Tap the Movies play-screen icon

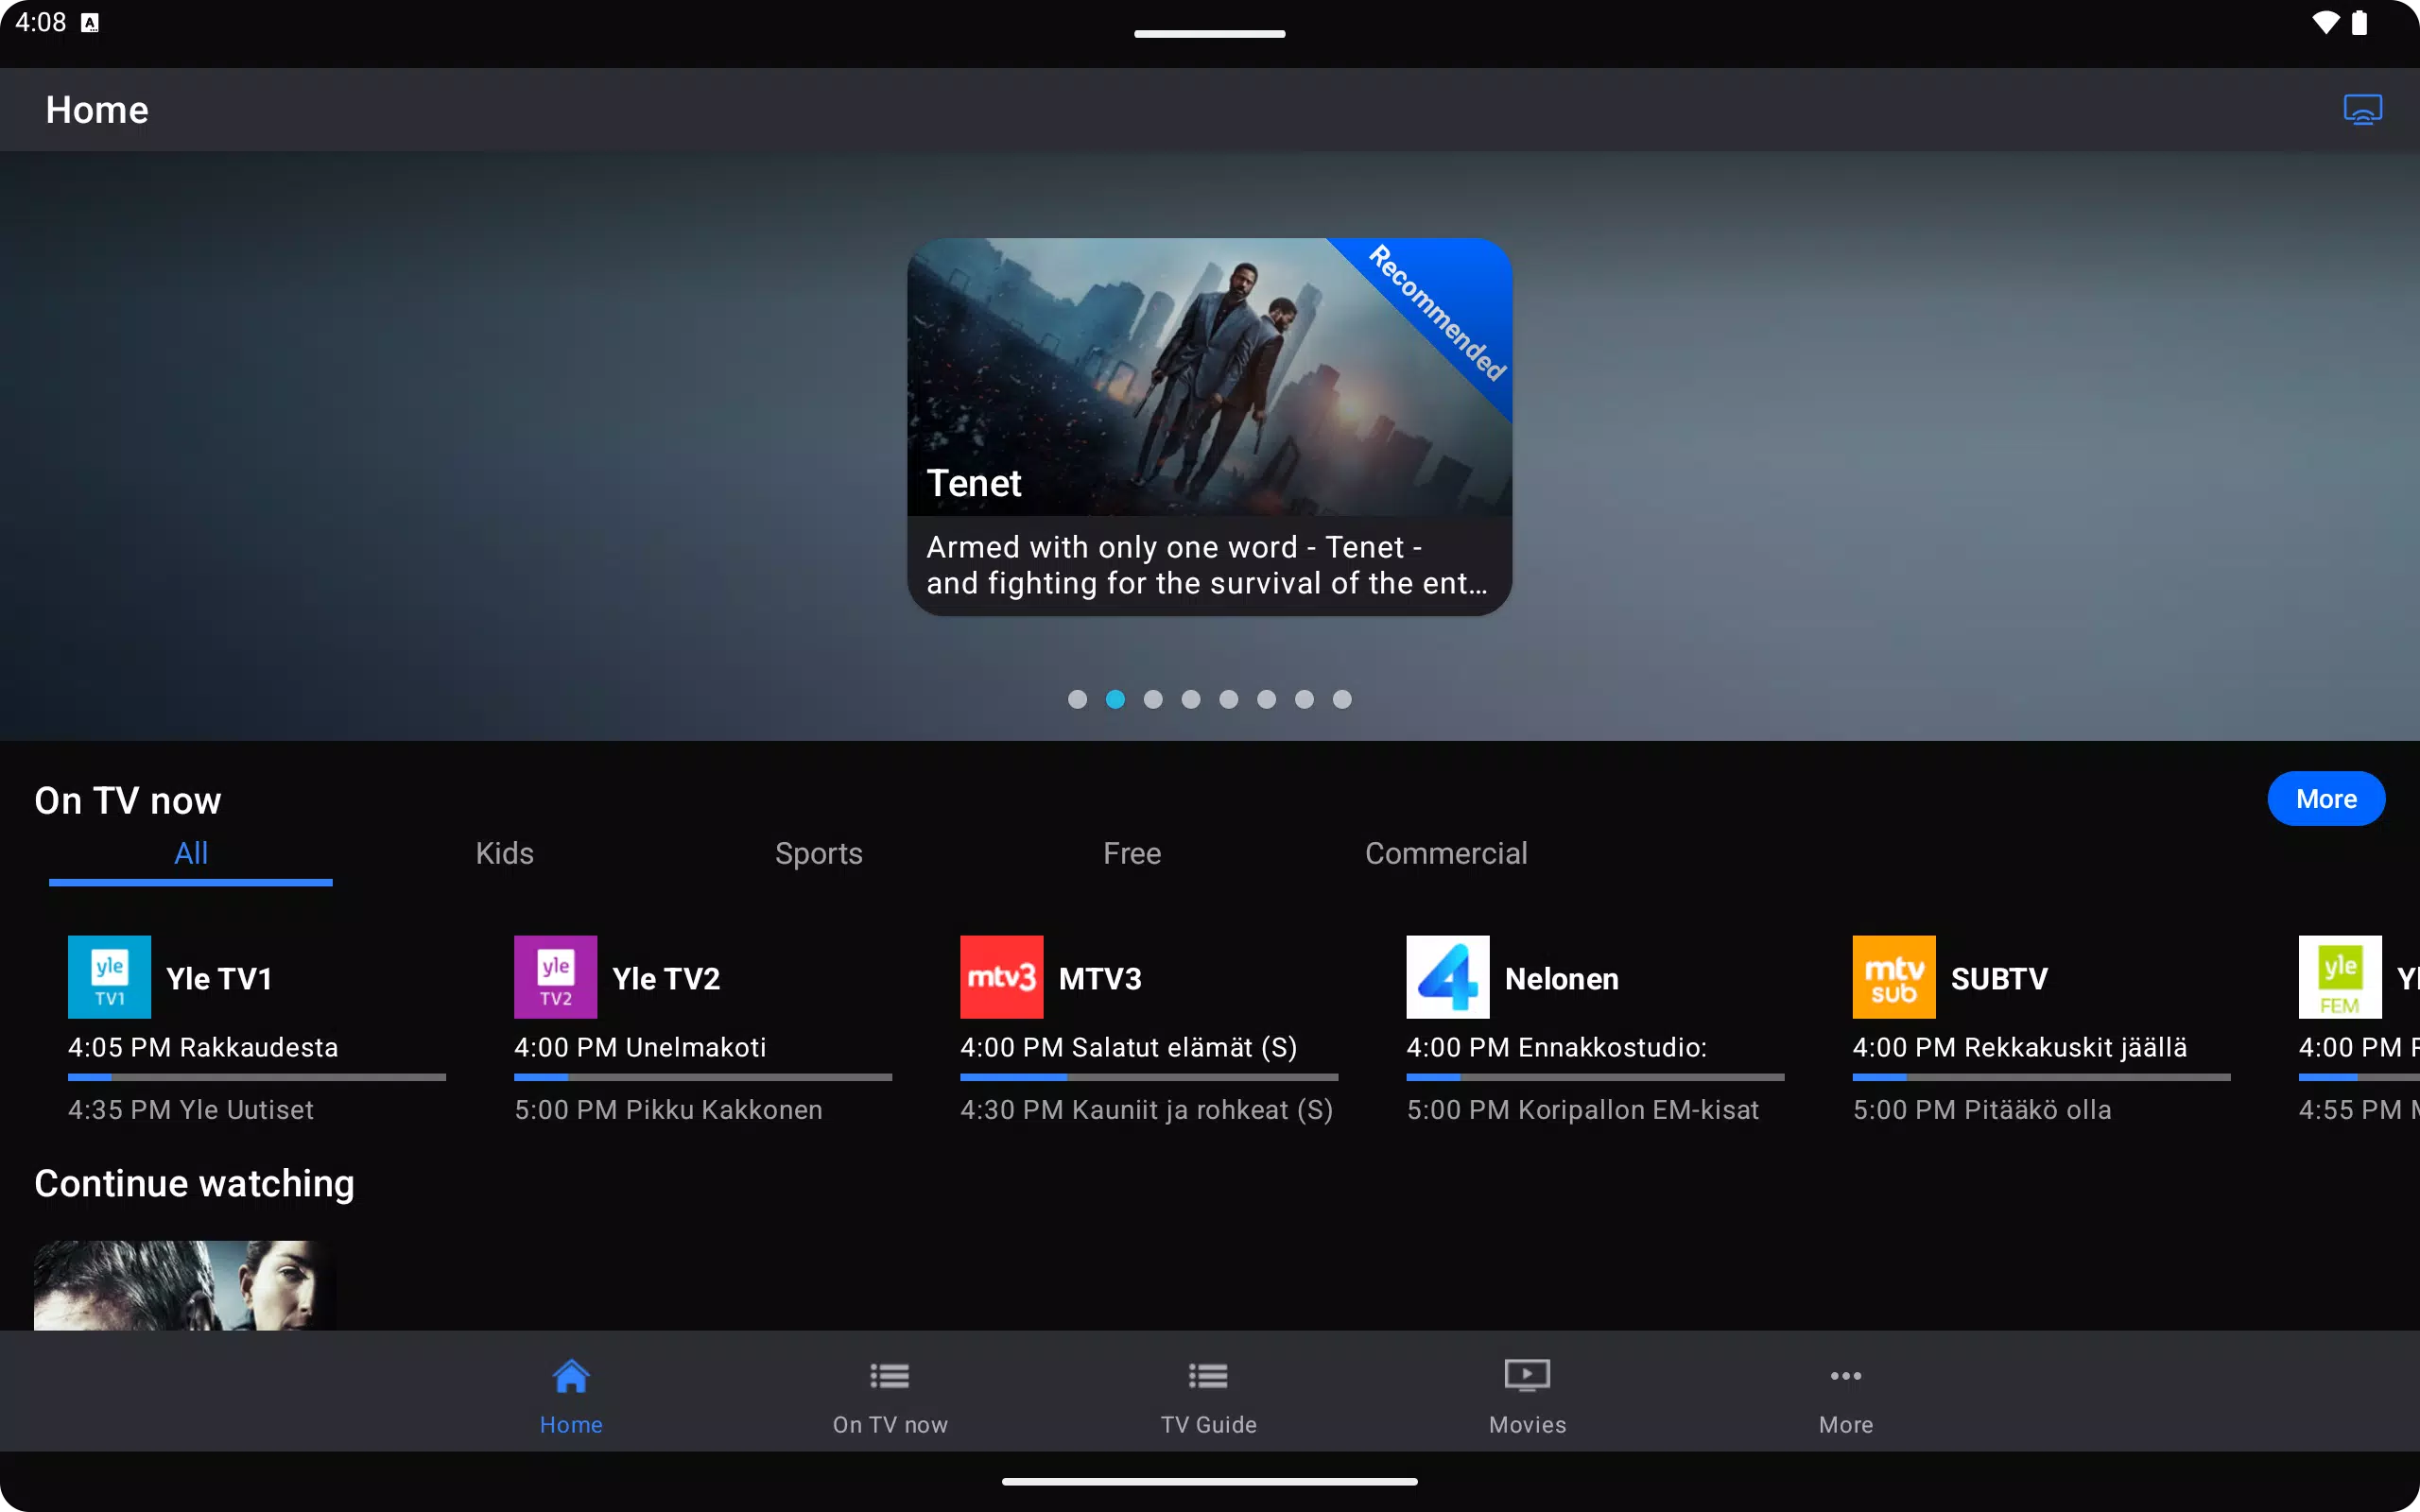pyautogui.click(x=1527, y=1375)
